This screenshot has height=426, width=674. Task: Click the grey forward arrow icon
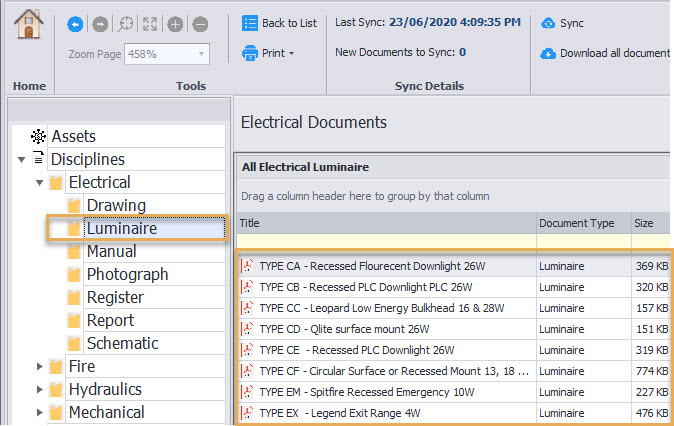100,25
